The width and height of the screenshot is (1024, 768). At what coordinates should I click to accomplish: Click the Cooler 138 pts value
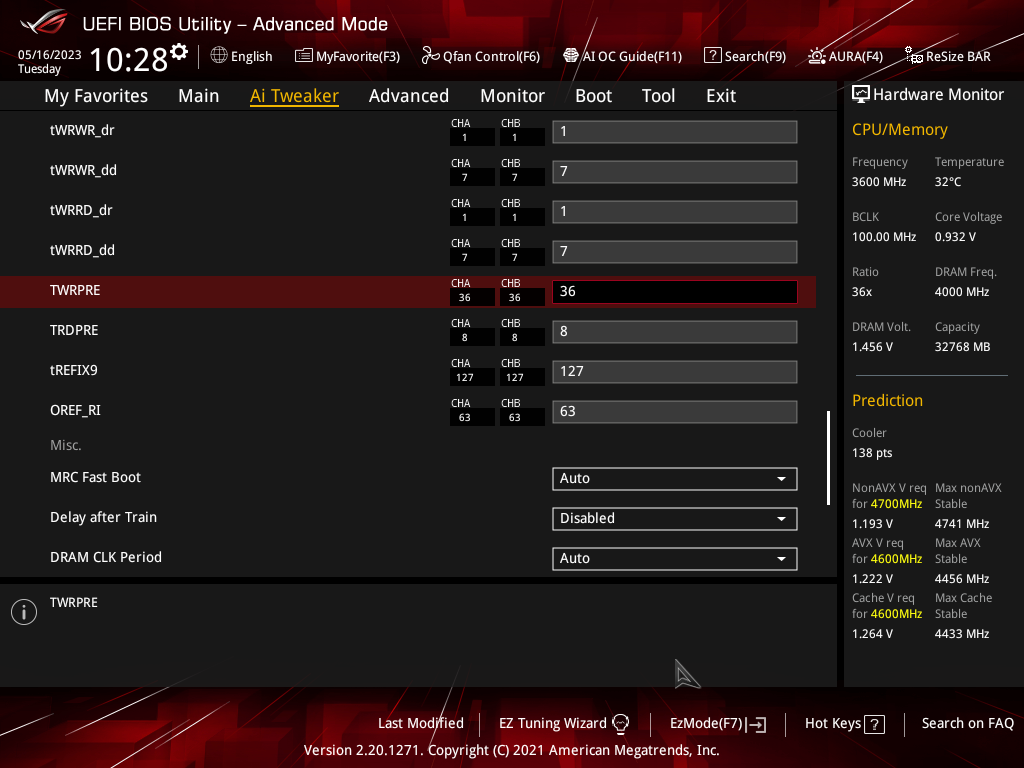click(x=872, y=453)
